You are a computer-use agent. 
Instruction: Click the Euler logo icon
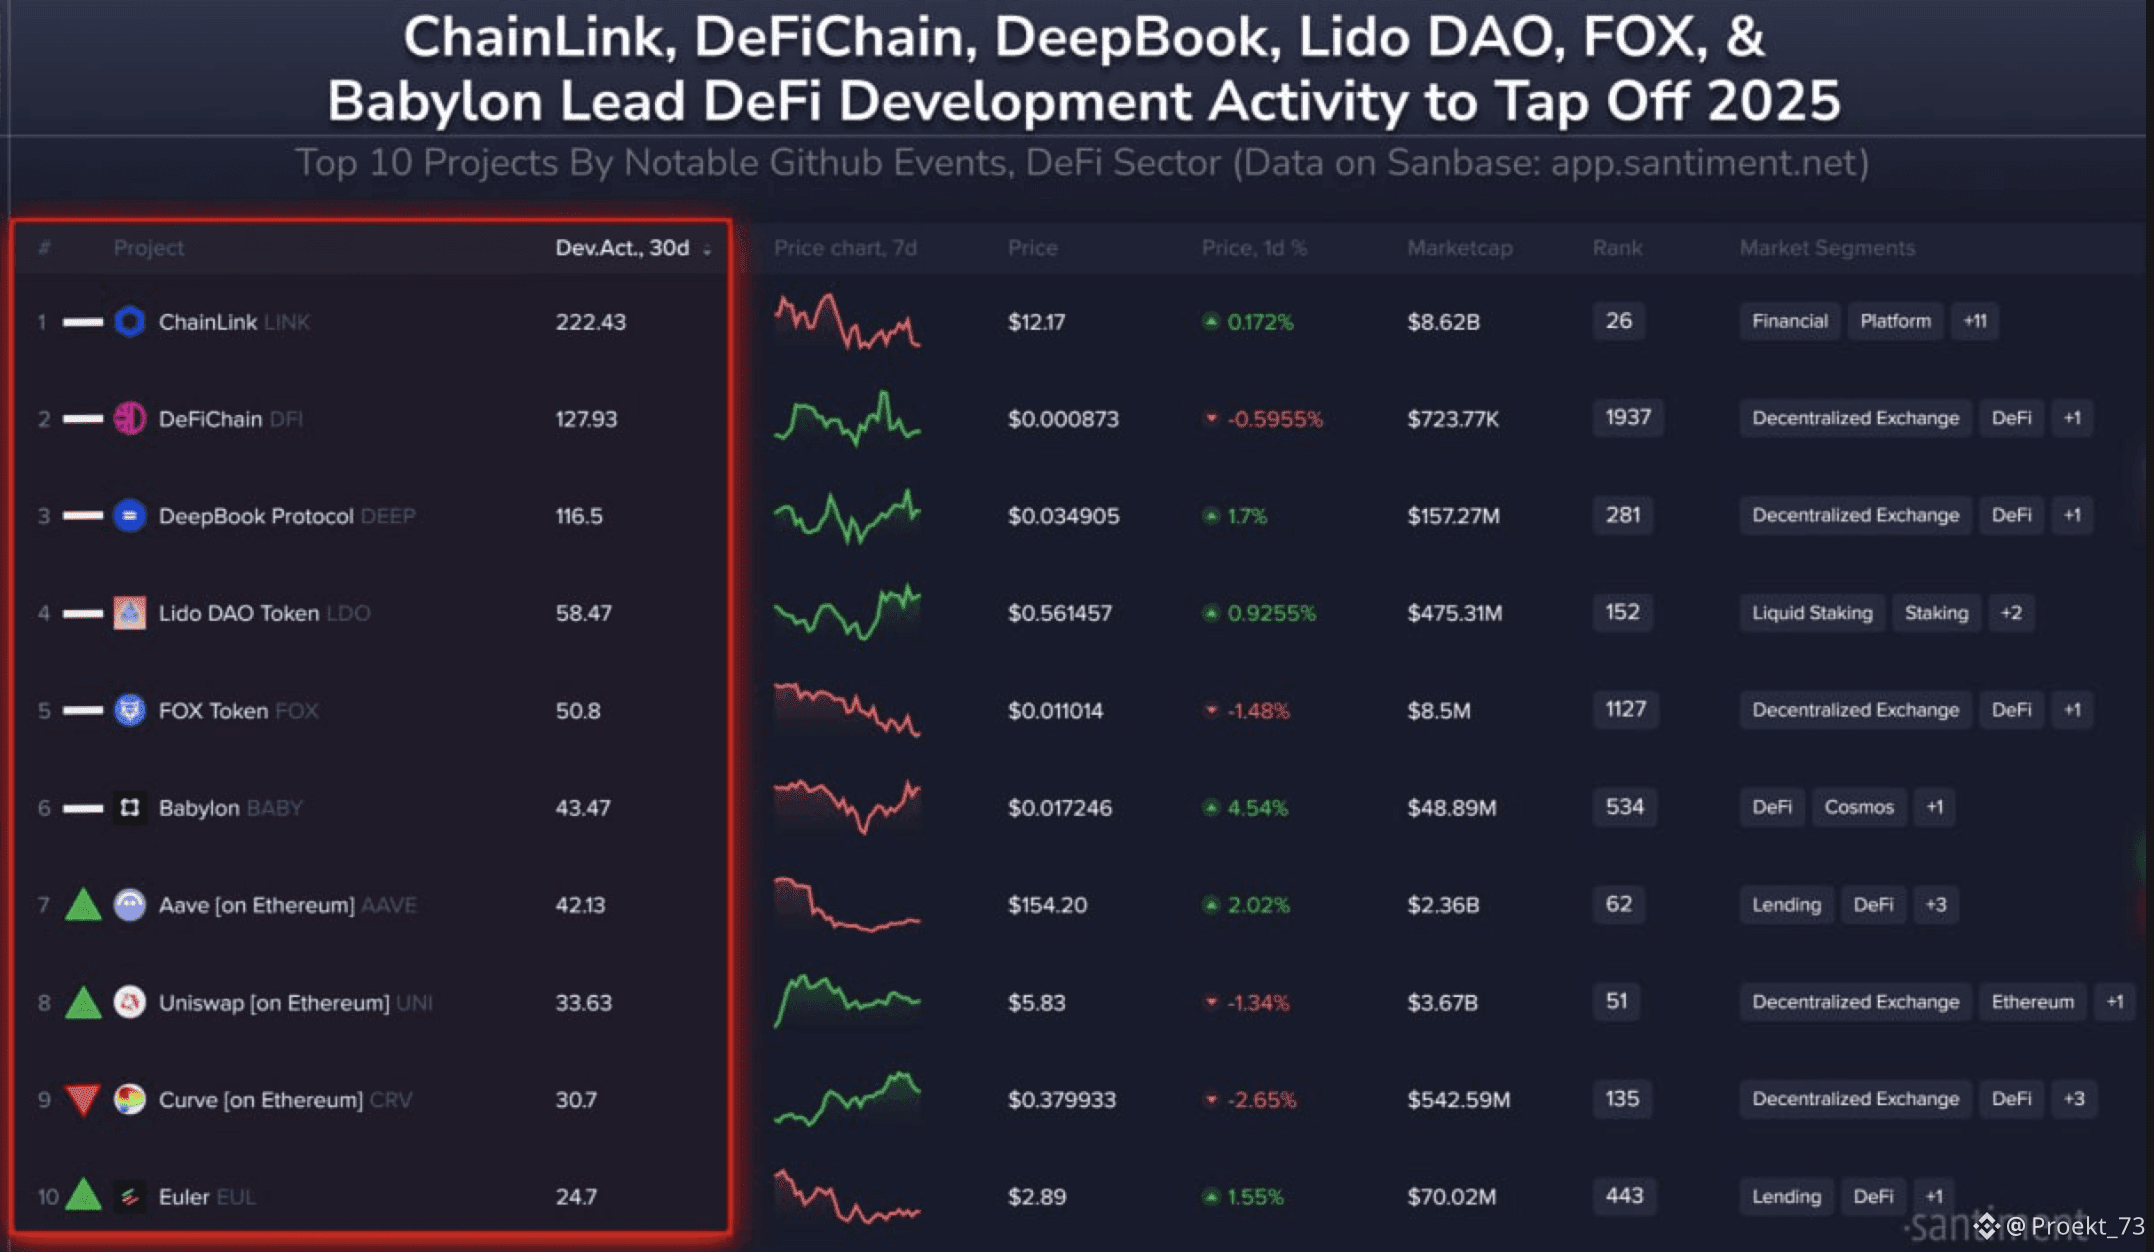click(x=130, y=1196)
